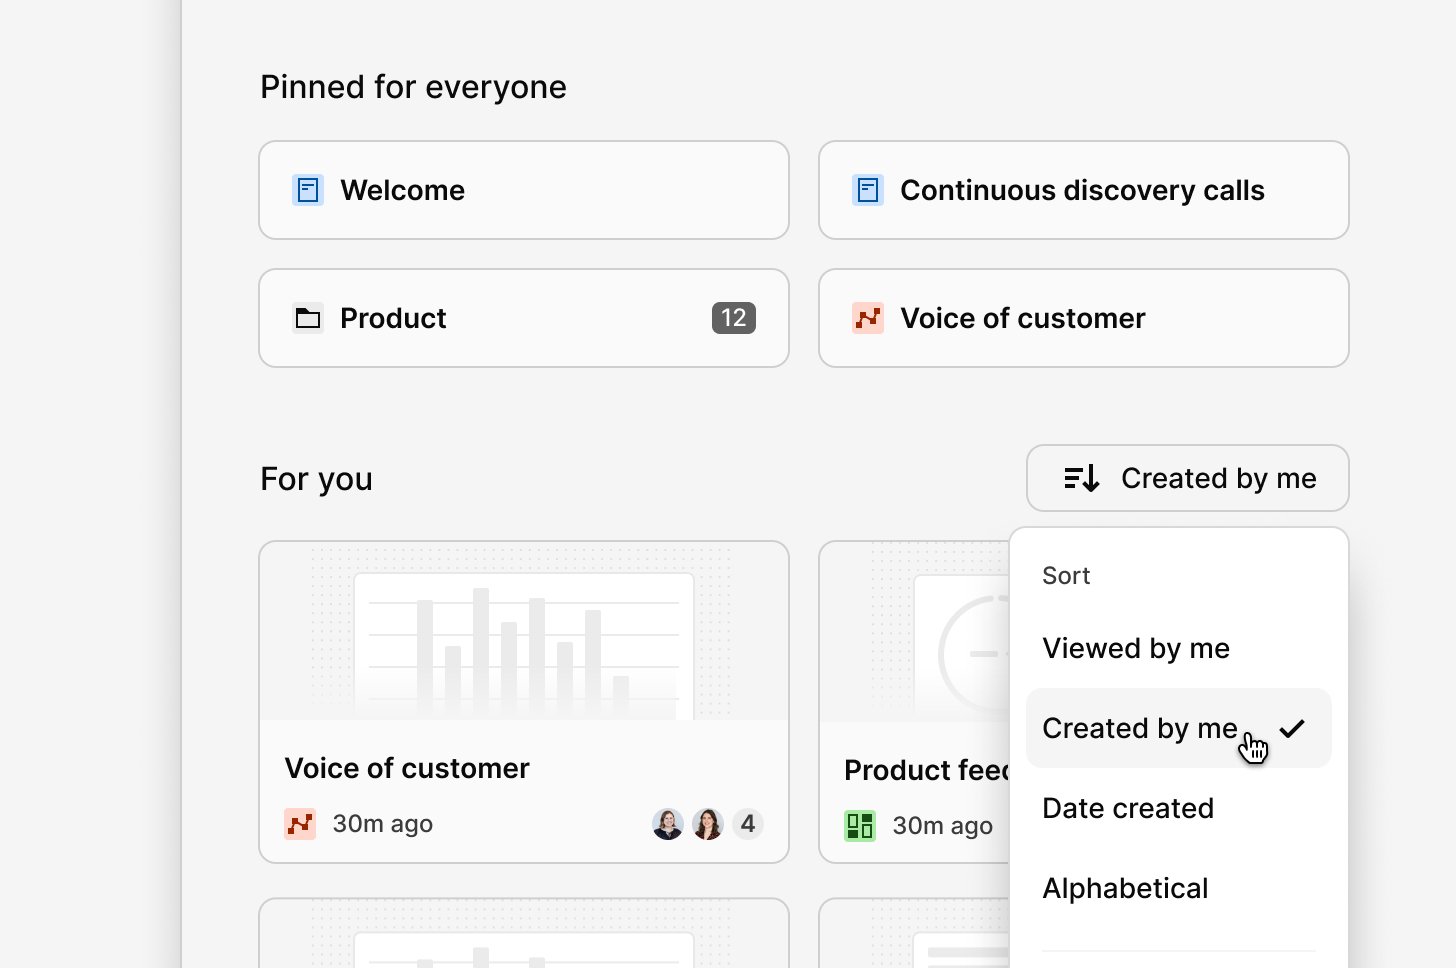
Task: Click the Welcome document icon
Action: [308, 190]
